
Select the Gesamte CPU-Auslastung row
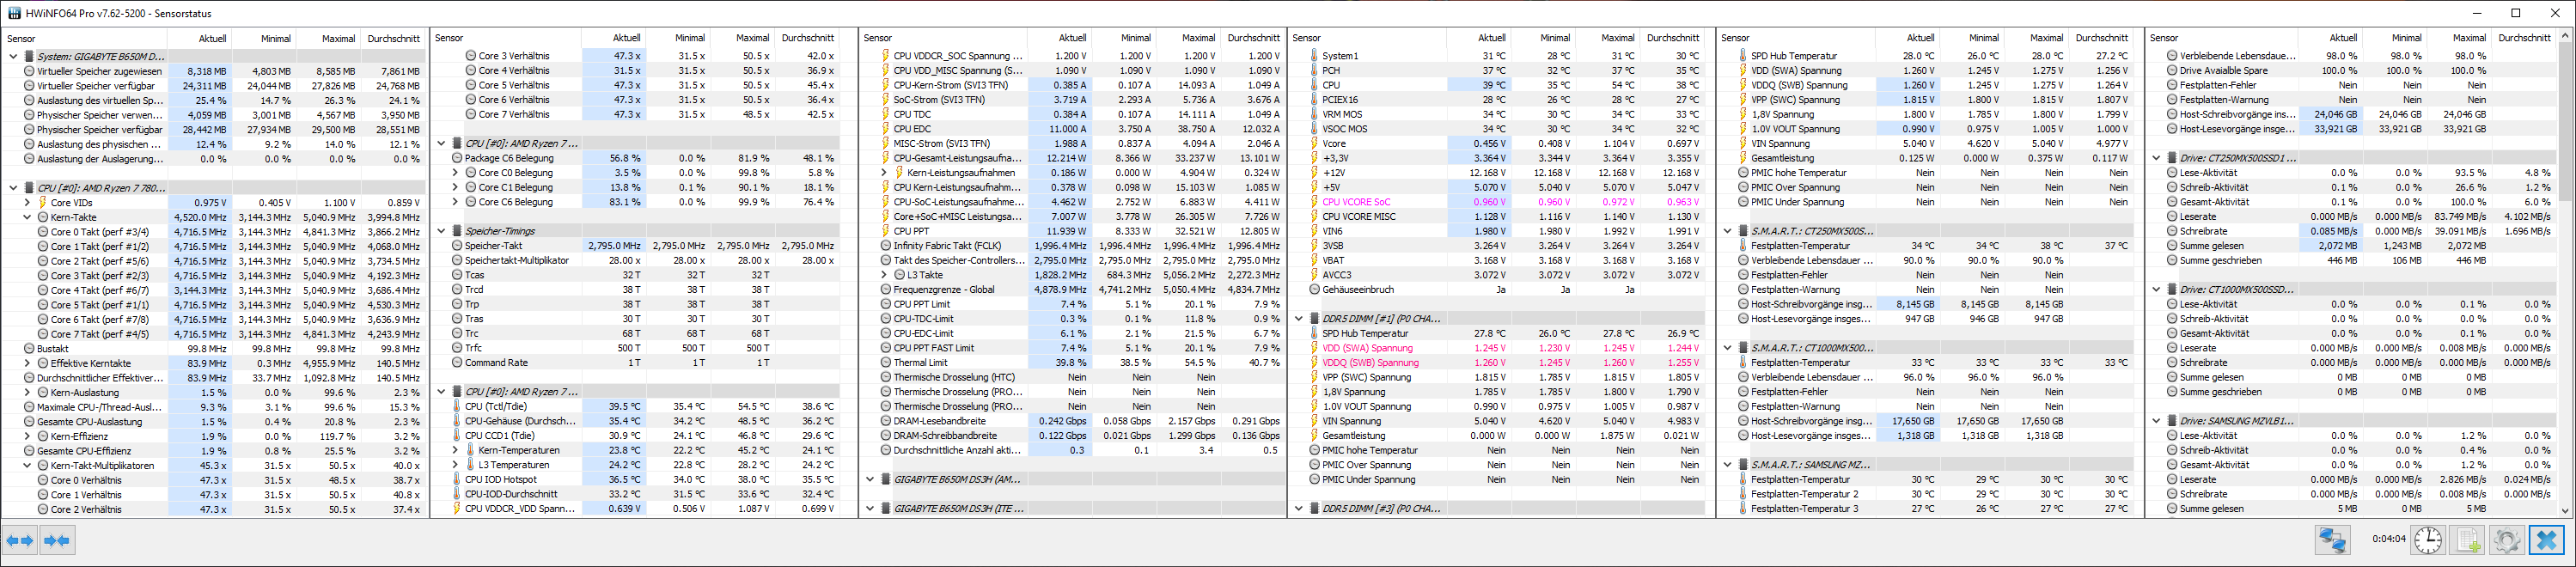pos(214,421)
